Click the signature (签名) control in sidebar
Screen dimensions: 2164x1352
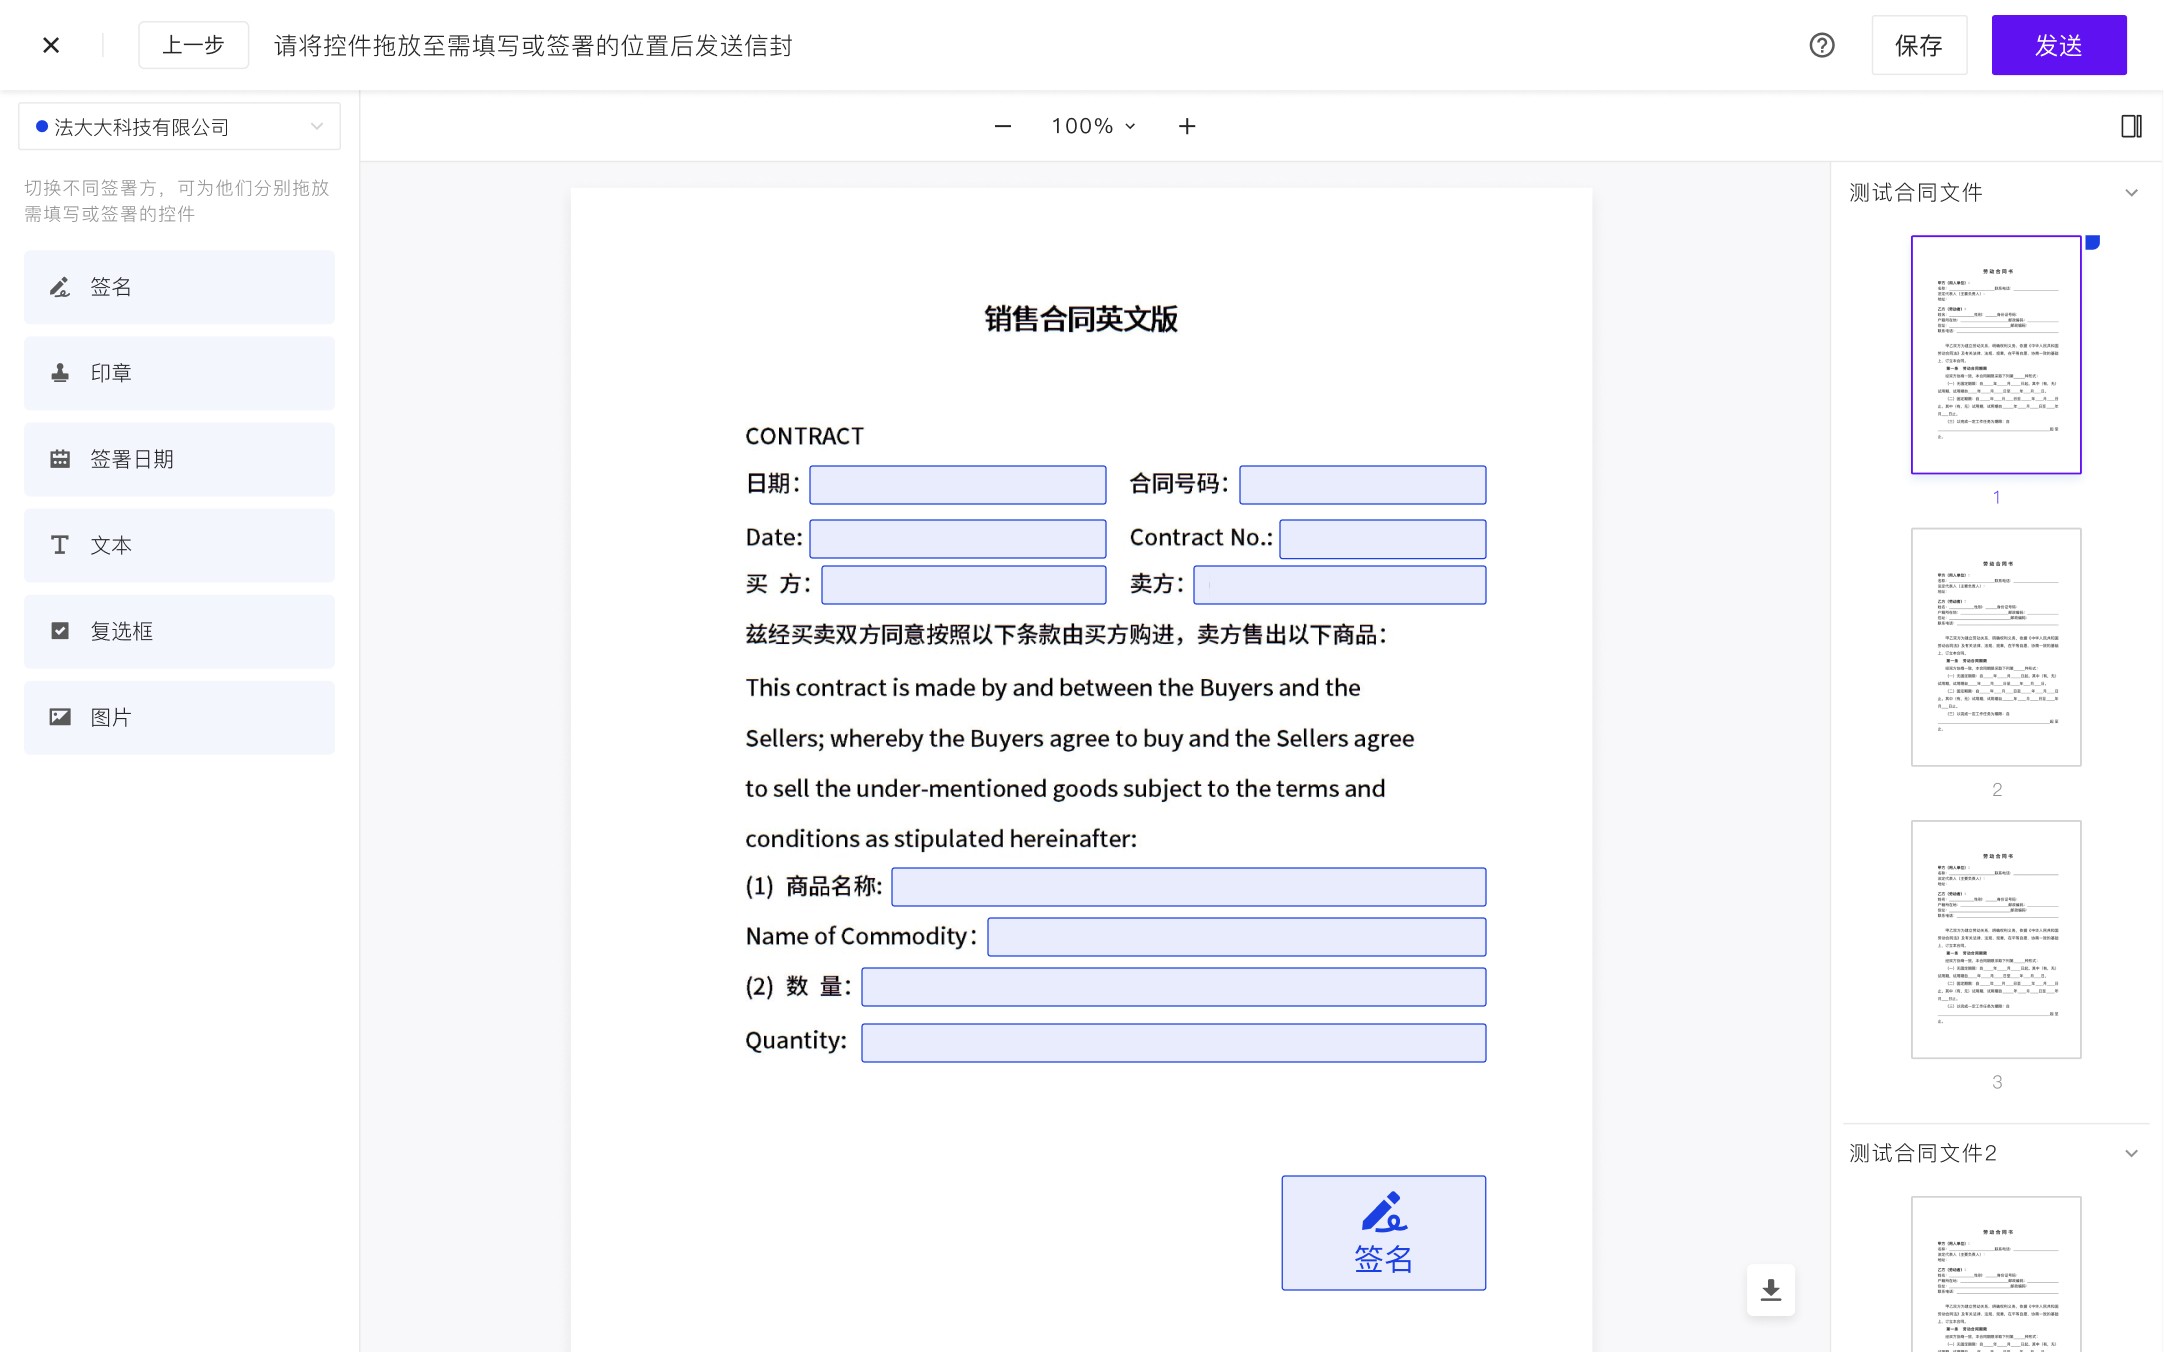[179, 287]
